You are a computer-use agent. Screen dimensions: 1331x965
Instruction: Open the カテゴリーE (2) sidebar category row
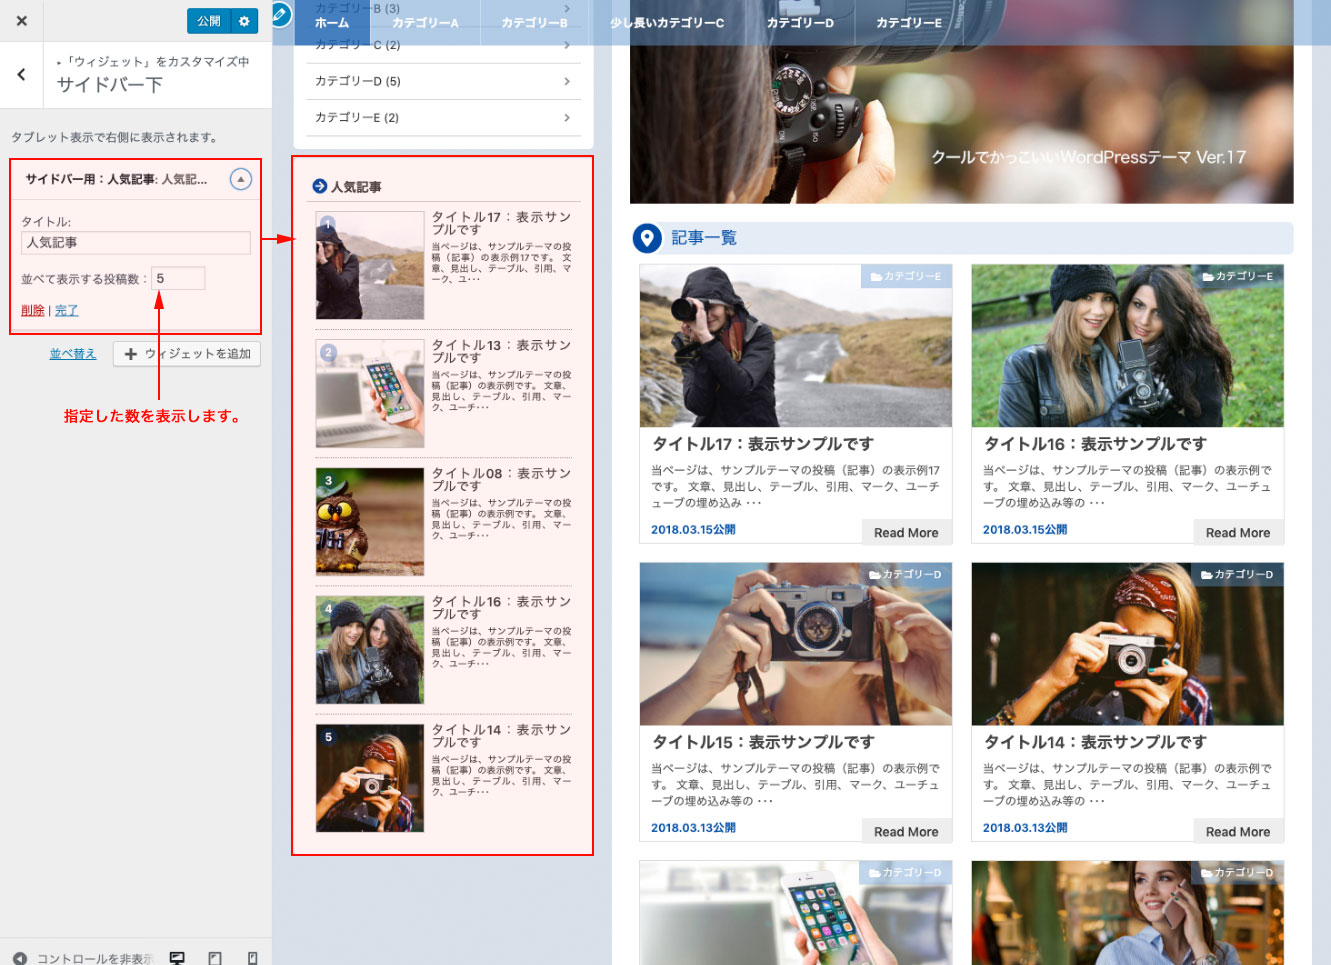pos(443,117)
